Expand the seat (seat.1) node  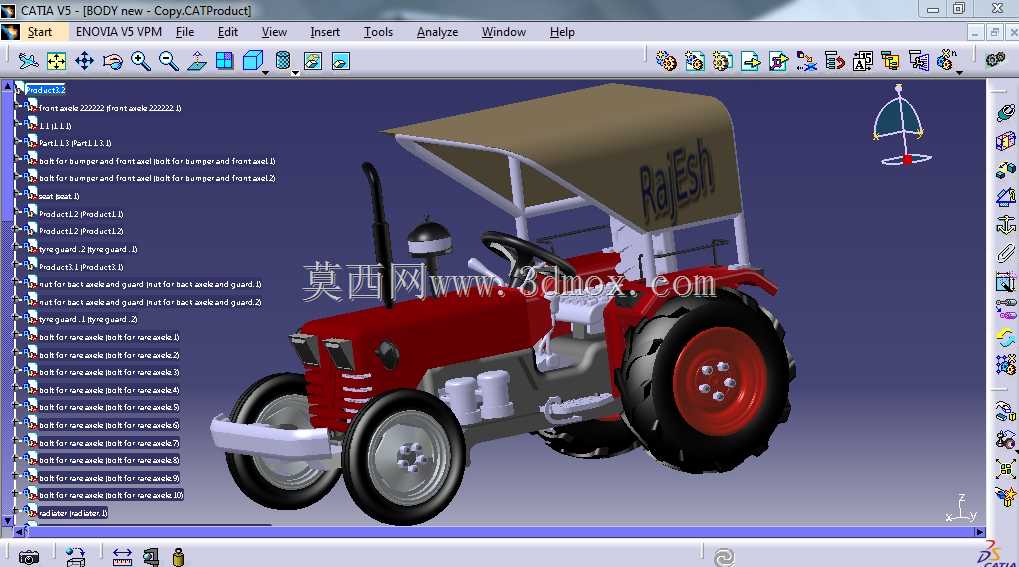pos(18,193)
